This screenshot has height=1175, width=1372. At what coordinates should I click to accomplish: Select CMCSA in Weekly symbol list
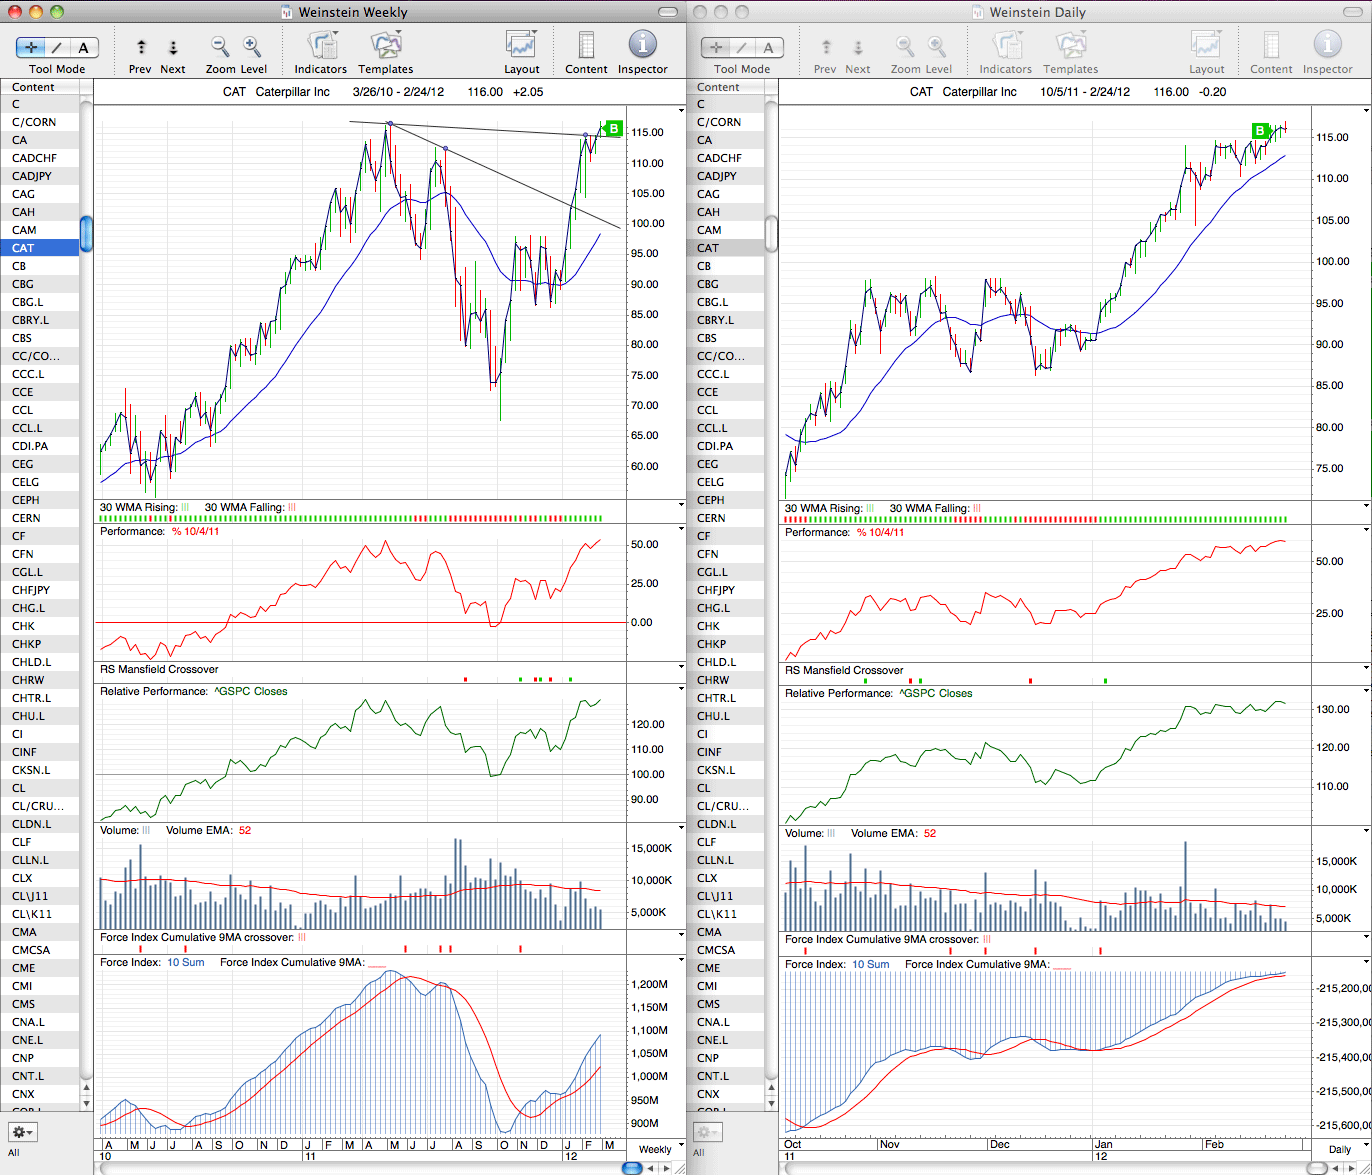[x=40, y=950]
